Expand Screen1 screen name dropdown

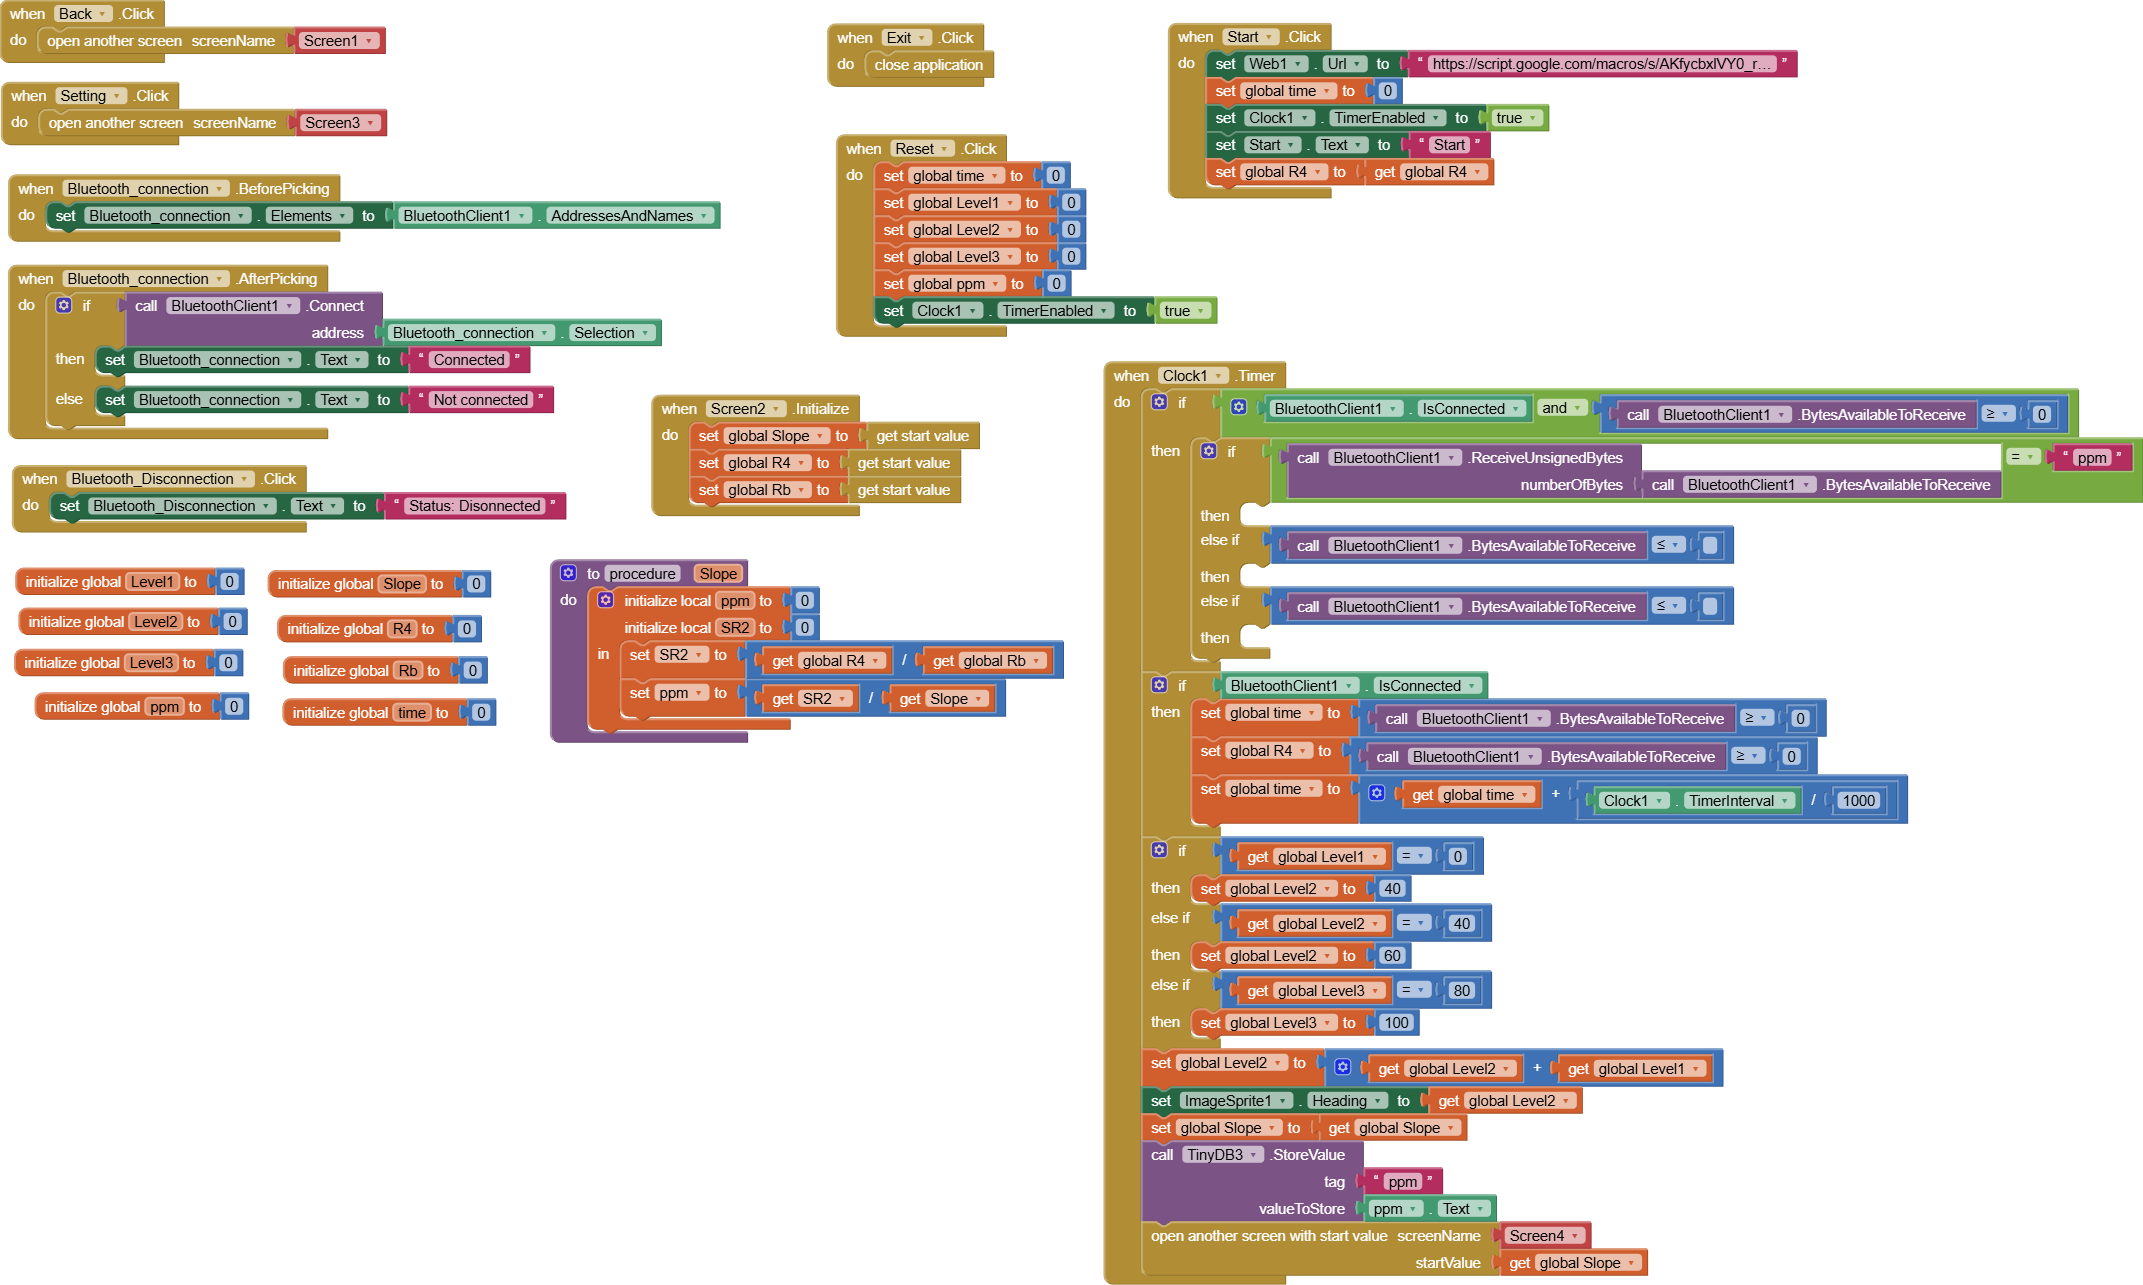[x=338, y=41]
